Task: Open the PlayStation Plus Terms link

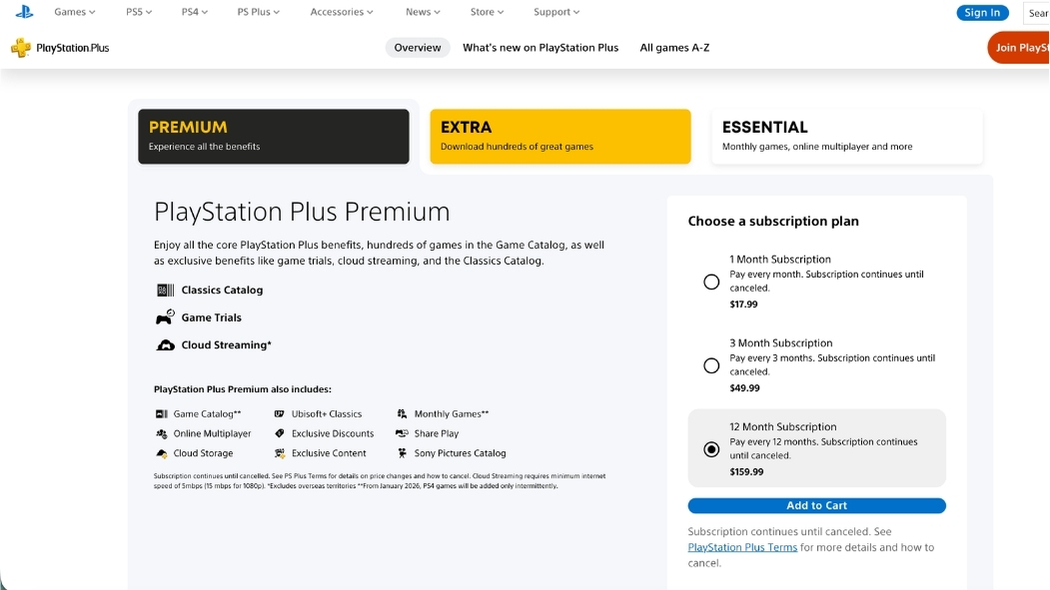Action: click(x=742, y=547)
